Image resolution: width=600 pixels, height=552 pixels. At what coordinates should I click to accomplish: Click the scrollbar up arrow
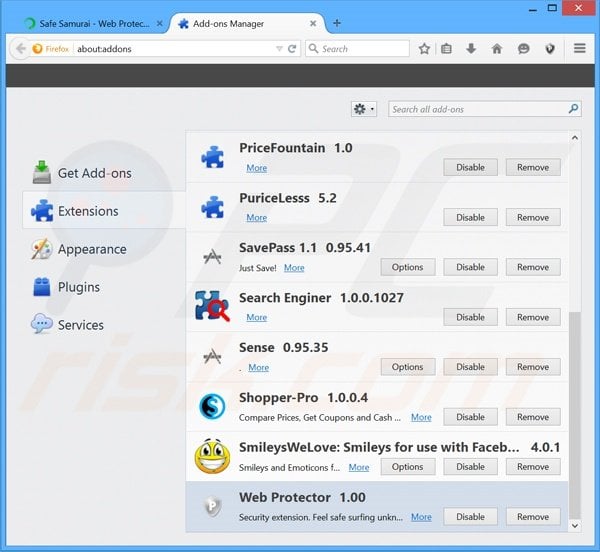click(x=575, y=138)
